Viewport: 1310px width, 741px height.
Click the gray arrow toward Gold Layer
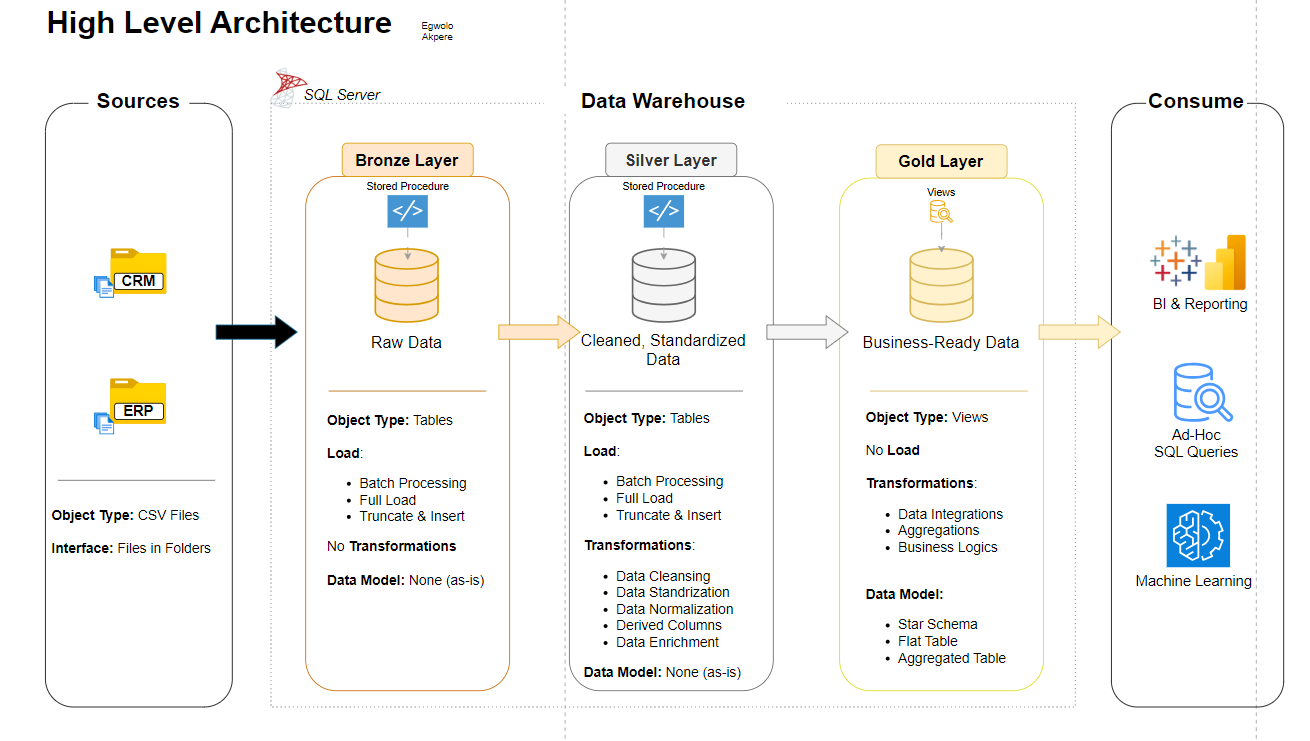(x=806, y=332)
